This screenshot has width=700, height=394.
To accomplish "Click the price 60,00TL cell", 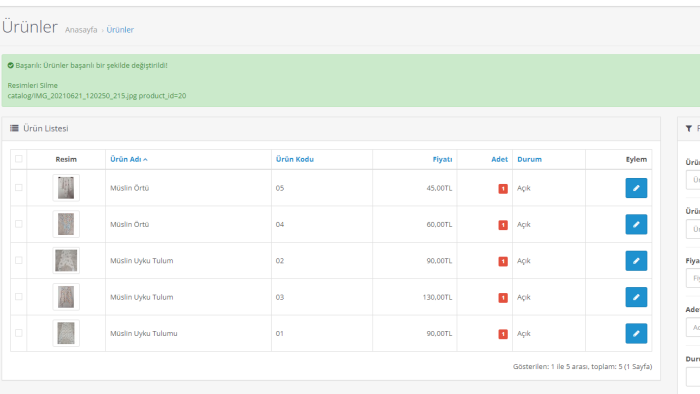I will coord(439,224).
